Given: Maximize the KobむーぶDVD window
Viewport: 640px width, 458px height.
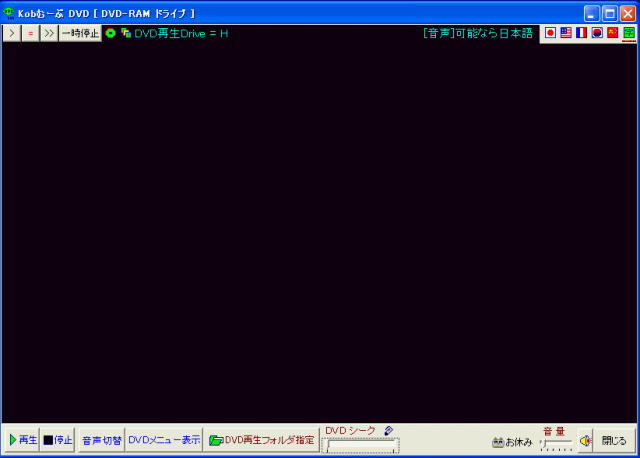Looking at the screenshot, I should (x=610, y=13).
